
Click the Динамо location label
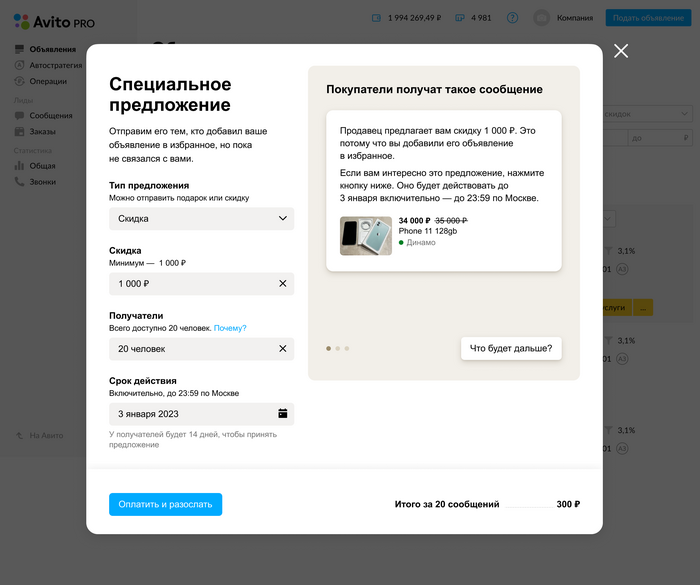[x=421, y=242]
